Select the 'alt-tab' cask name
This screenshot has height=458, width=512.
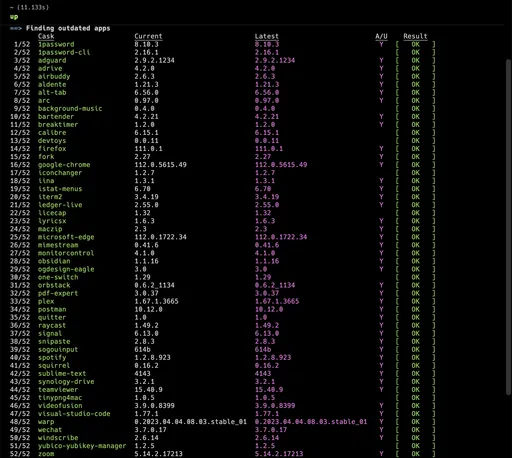(52, 92)
